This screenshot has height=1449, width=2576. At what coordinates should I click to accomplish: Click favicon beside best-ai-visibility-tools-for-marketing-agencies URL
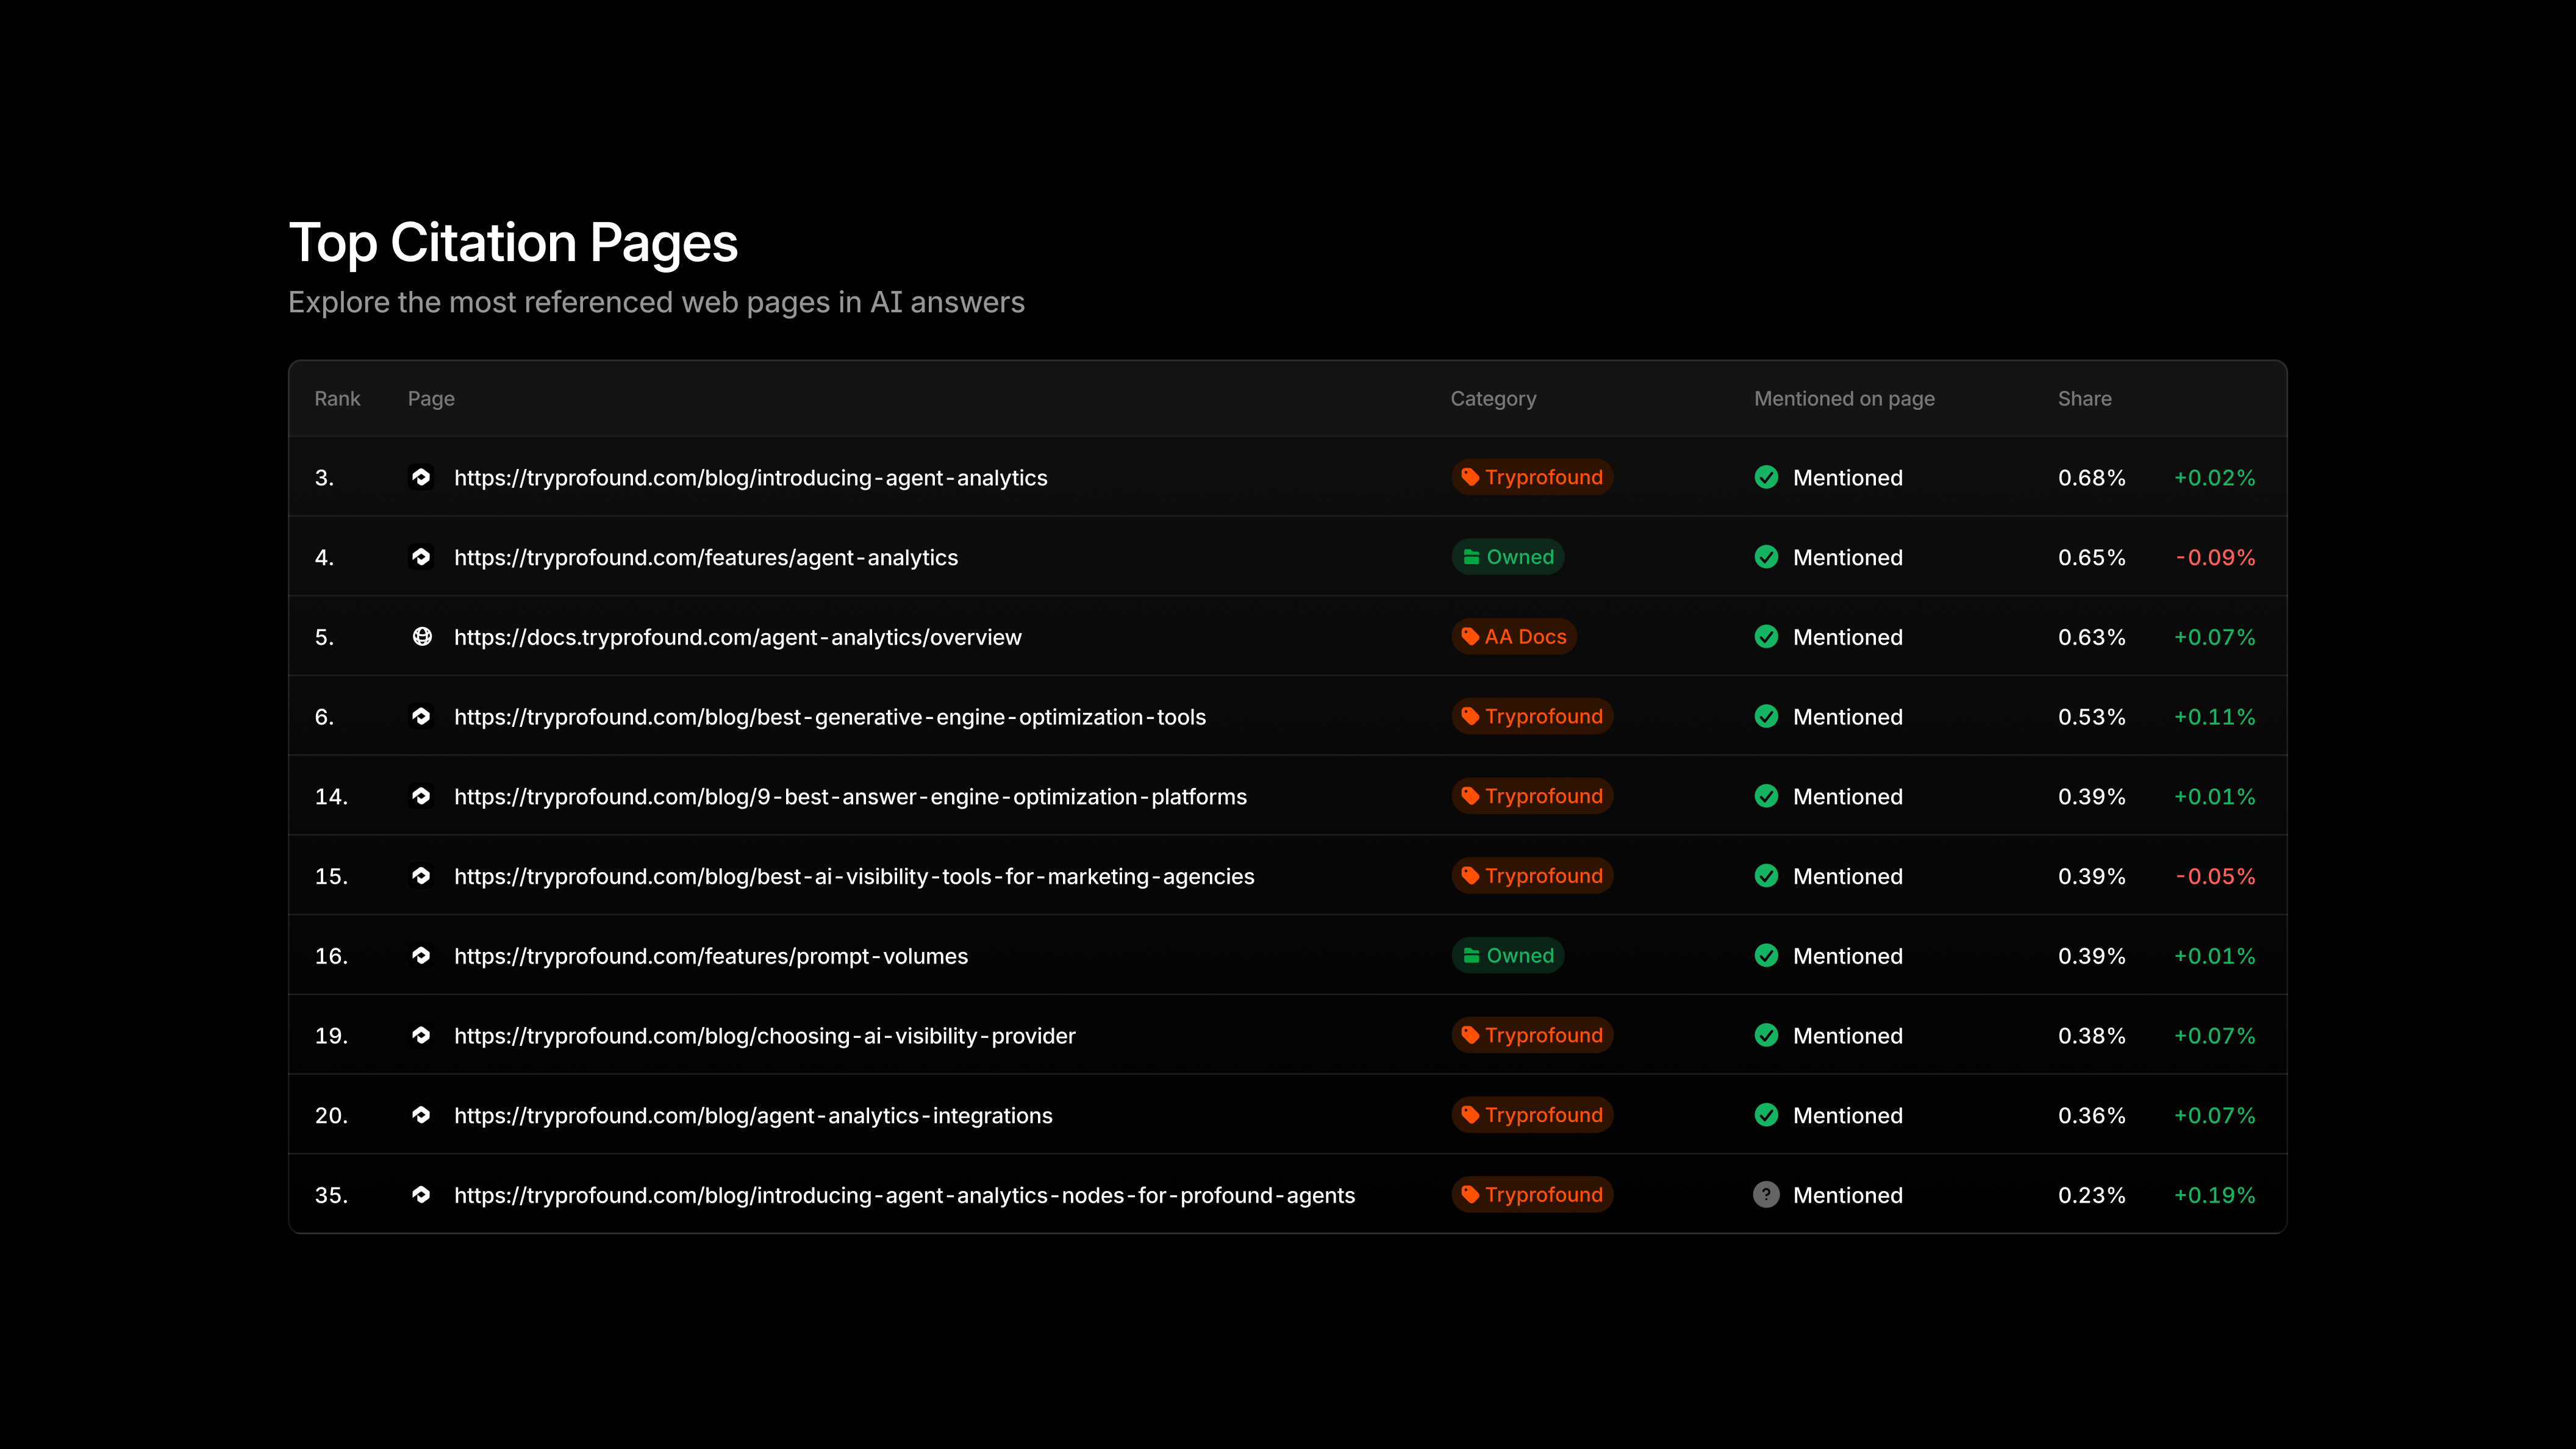point(421,876)
